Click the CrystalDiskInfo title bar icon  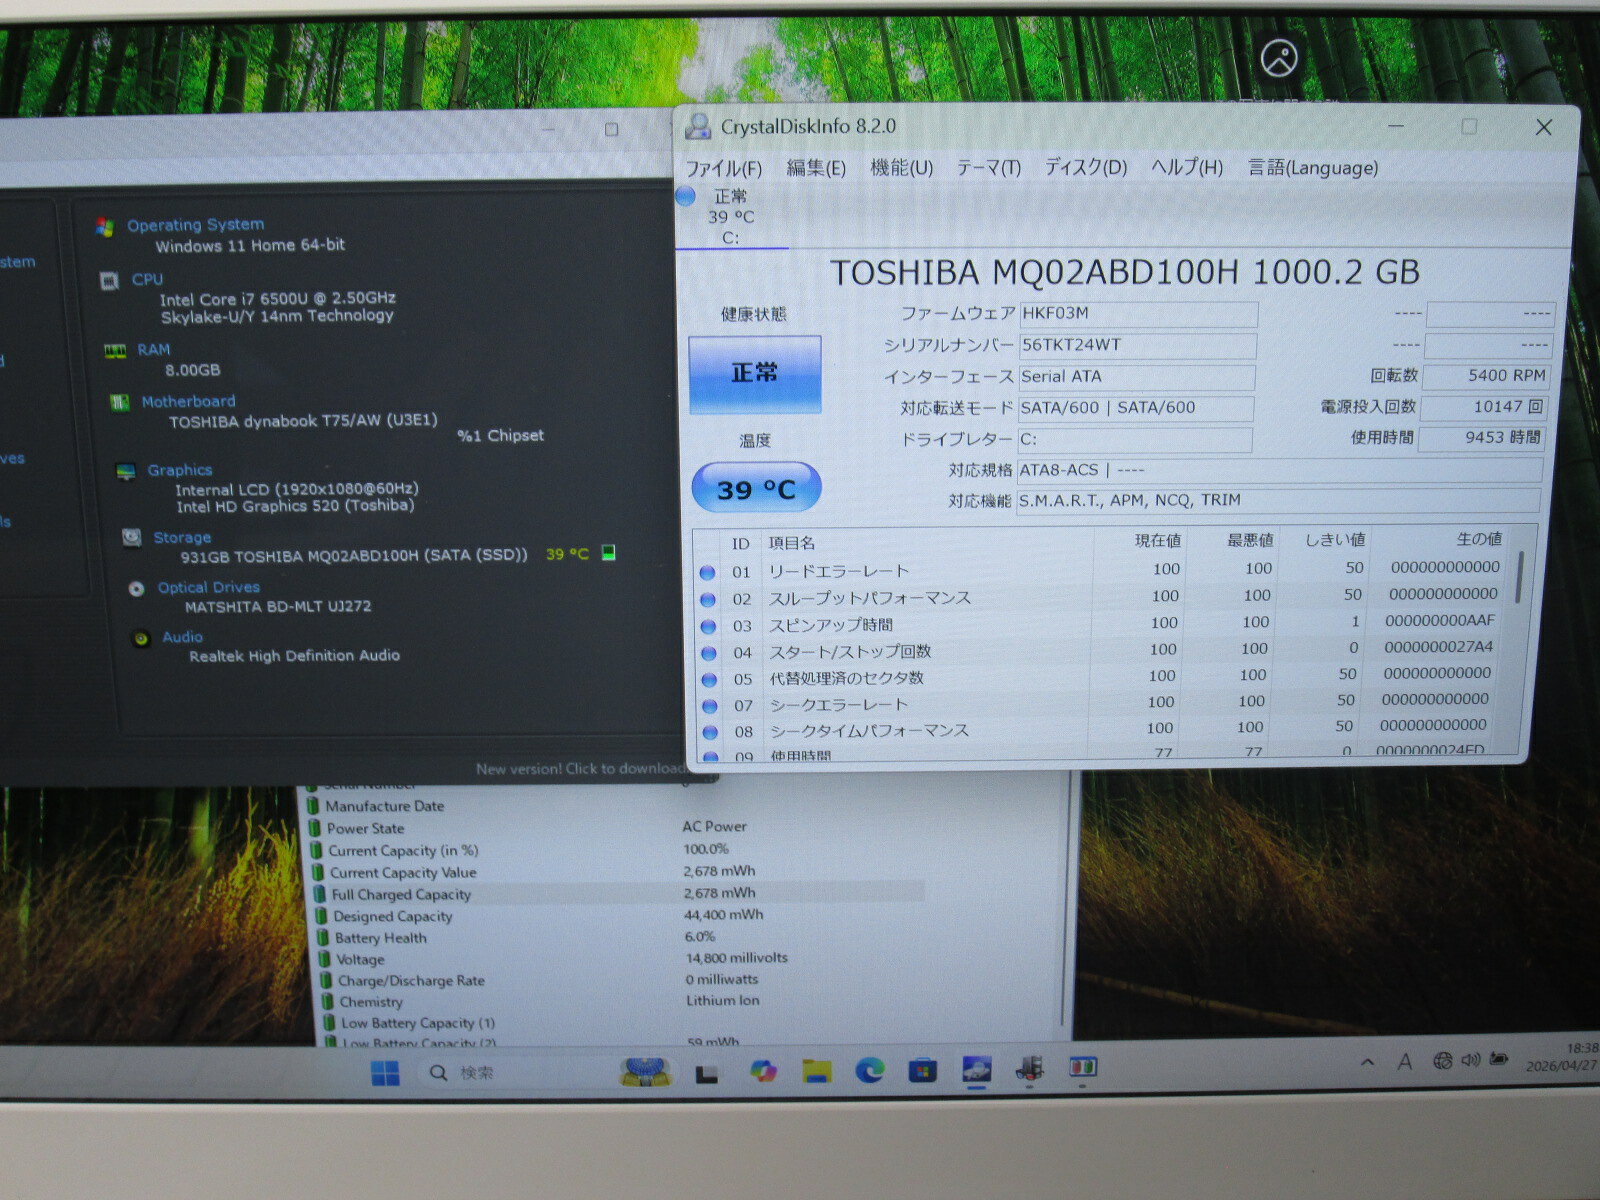tap(698, 127)
